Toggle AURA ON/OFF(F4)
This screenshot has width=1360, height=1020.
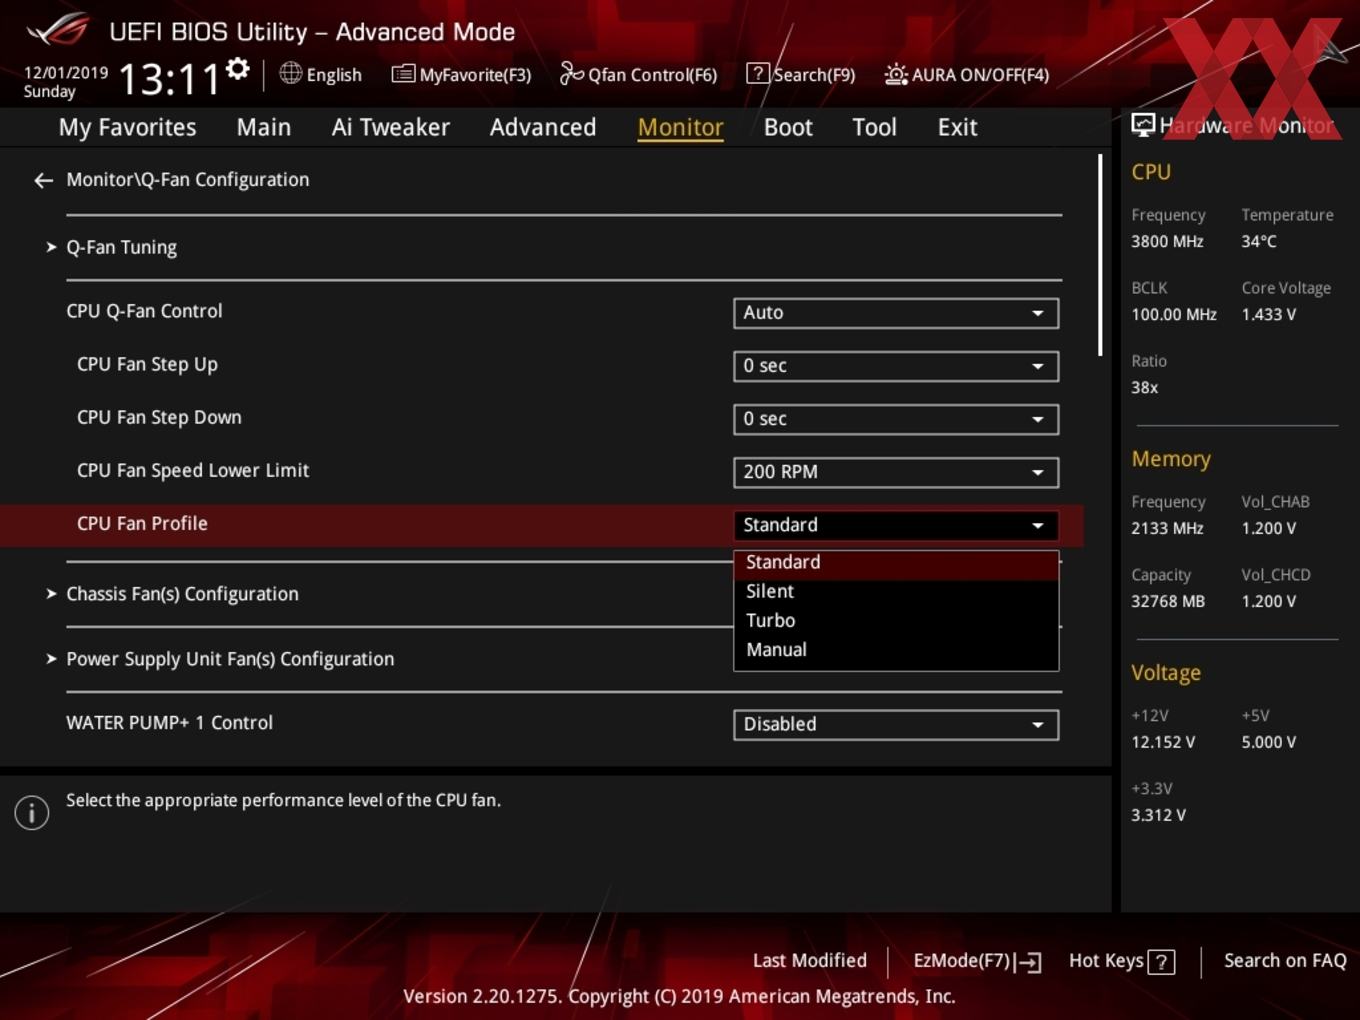967,75
